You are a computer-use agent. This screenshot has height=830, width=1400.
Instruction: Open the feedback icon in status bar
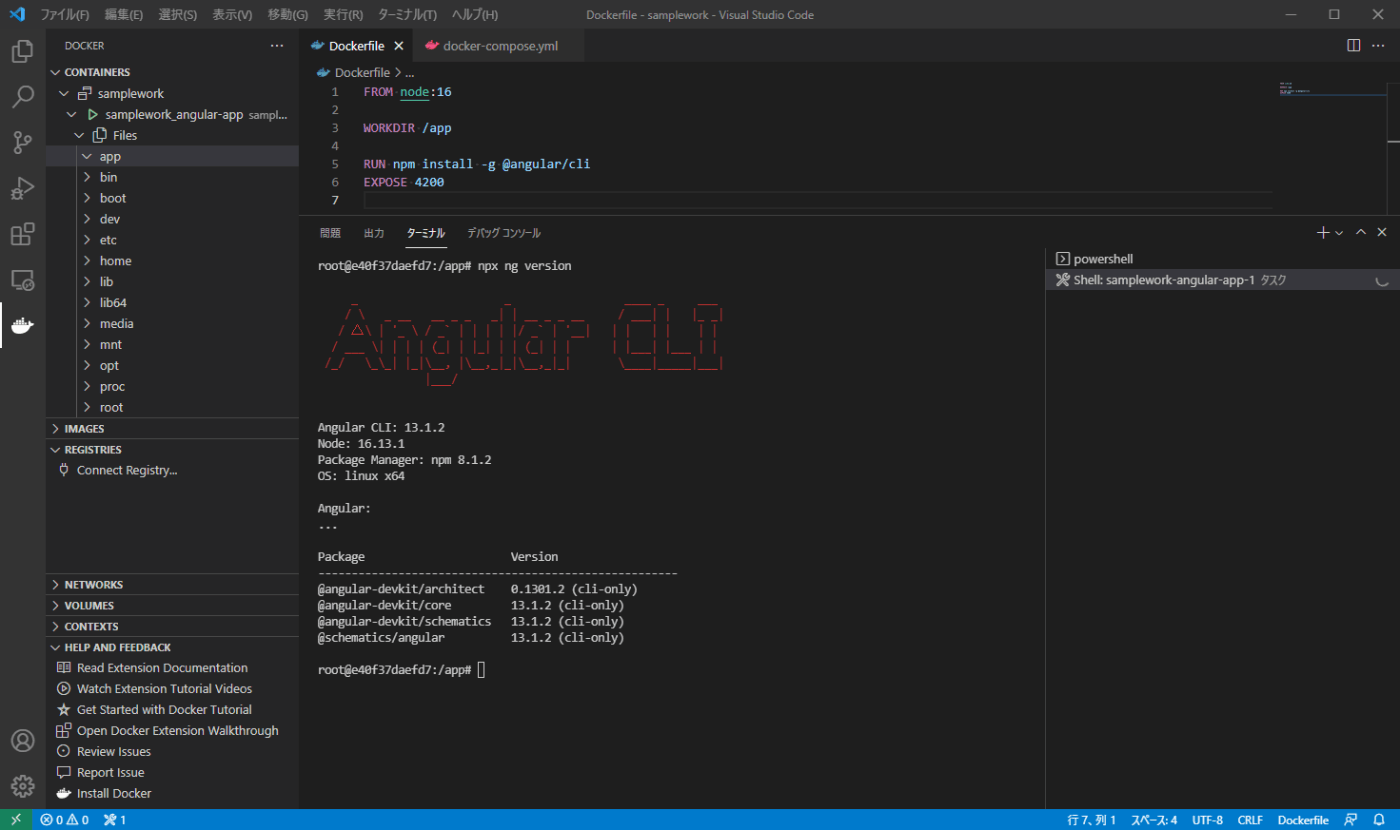tap(1350, 820)
